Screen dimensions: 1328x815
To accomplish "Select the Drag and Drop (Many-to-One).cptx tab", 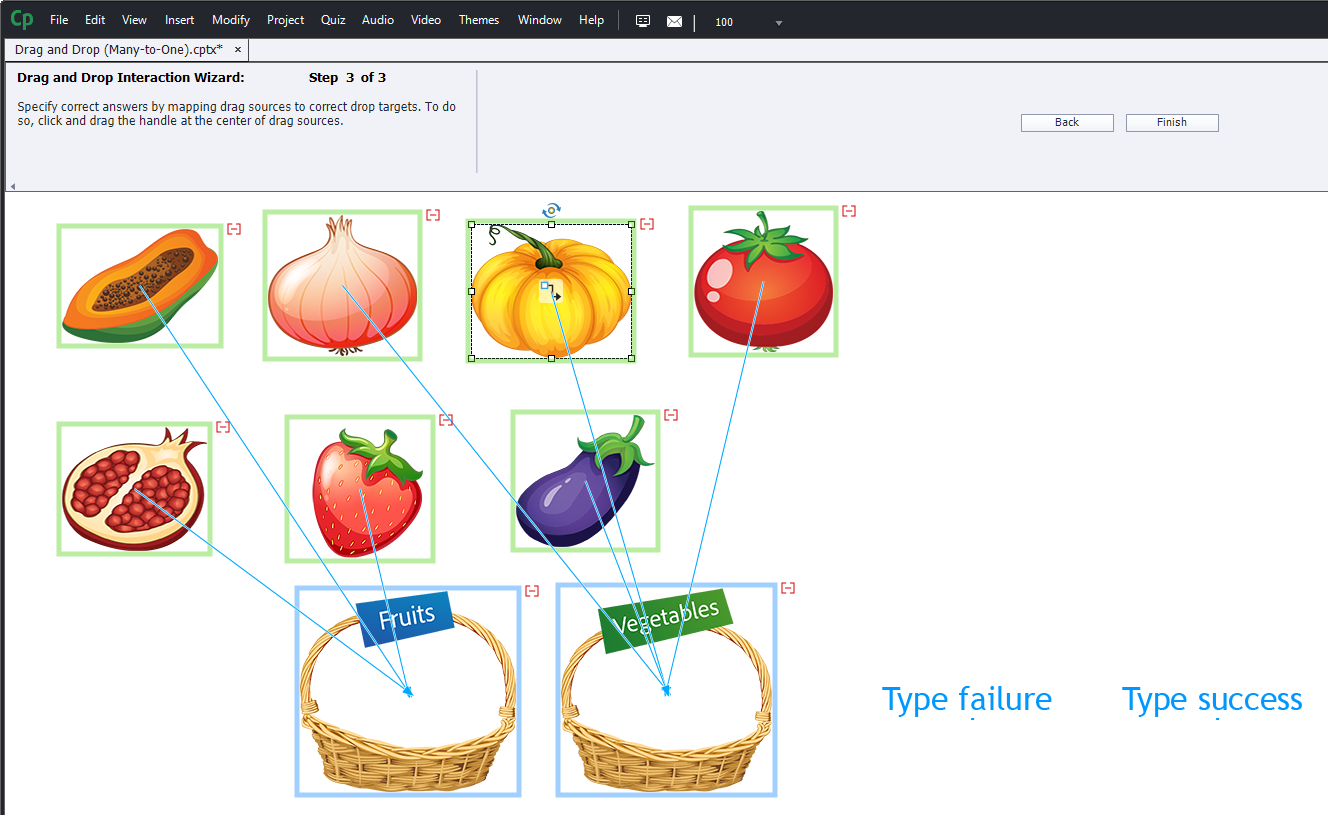I will pos(117,48).
